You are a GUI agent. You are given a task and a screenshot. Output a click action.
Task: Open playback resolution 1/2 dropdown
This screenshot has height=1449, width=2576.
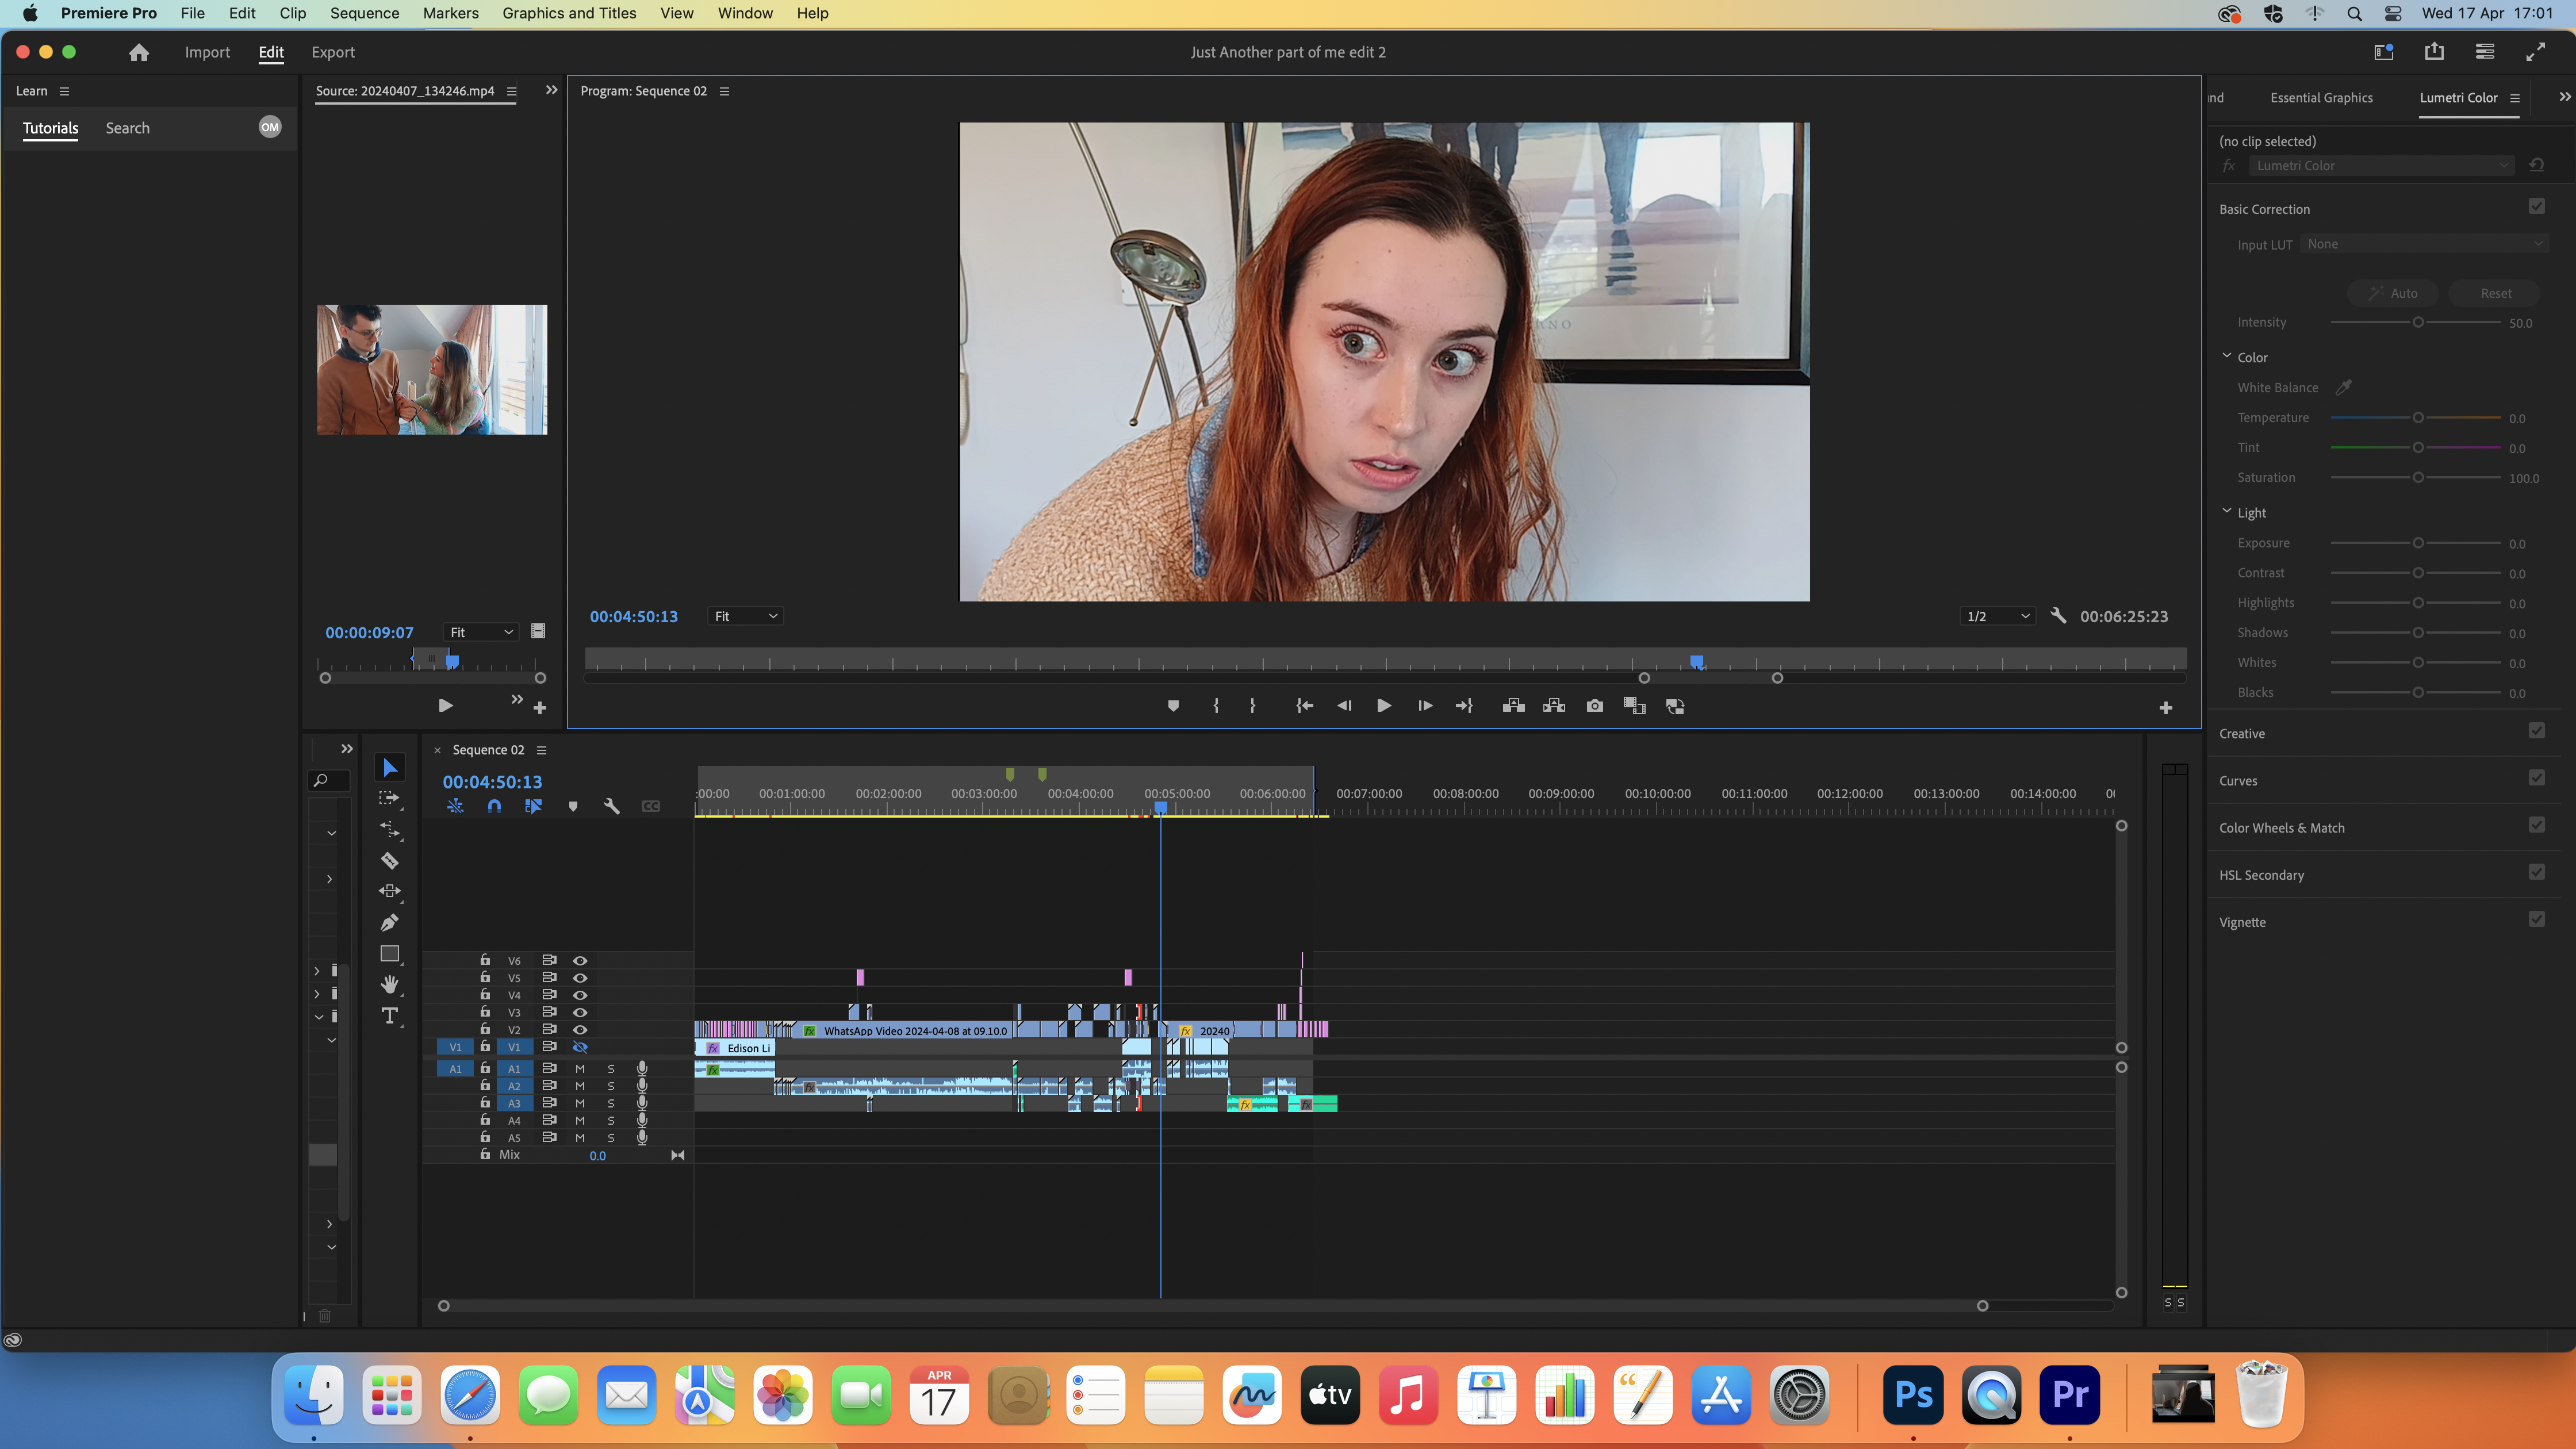[x=1997, y=616]
